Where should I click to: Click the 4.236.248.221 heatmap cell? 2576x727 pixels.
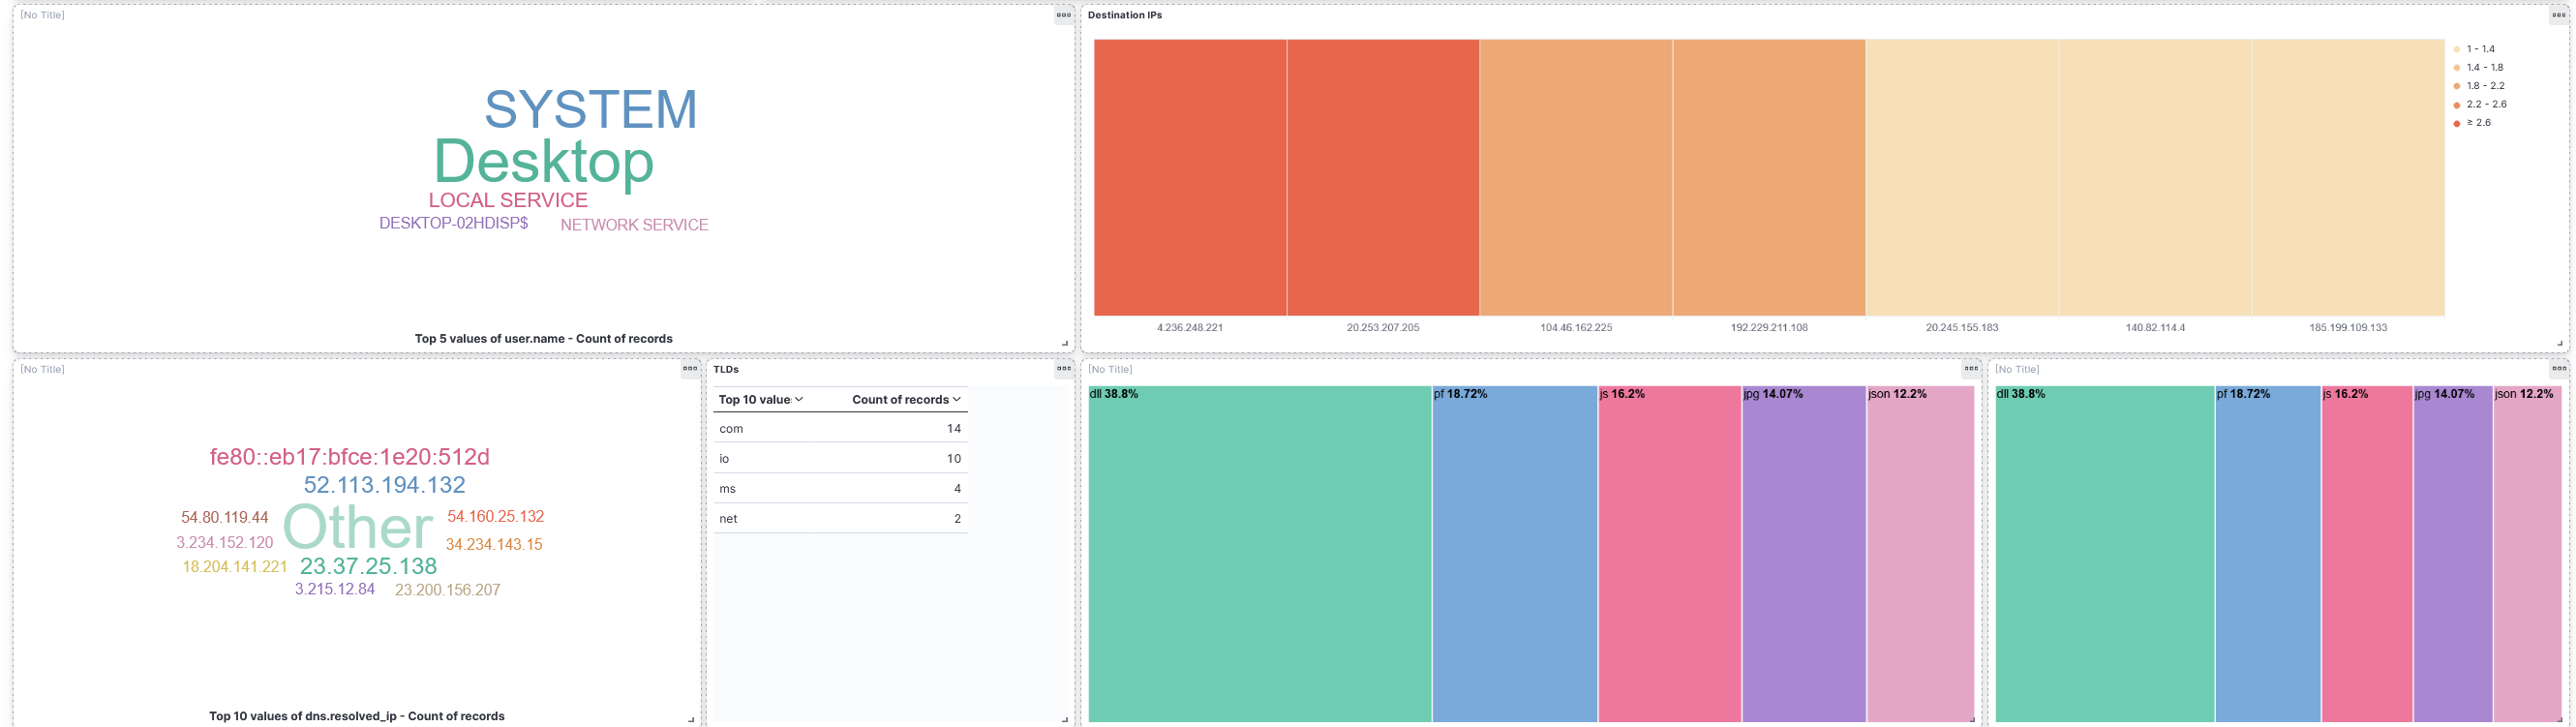tap(1190, 178)
